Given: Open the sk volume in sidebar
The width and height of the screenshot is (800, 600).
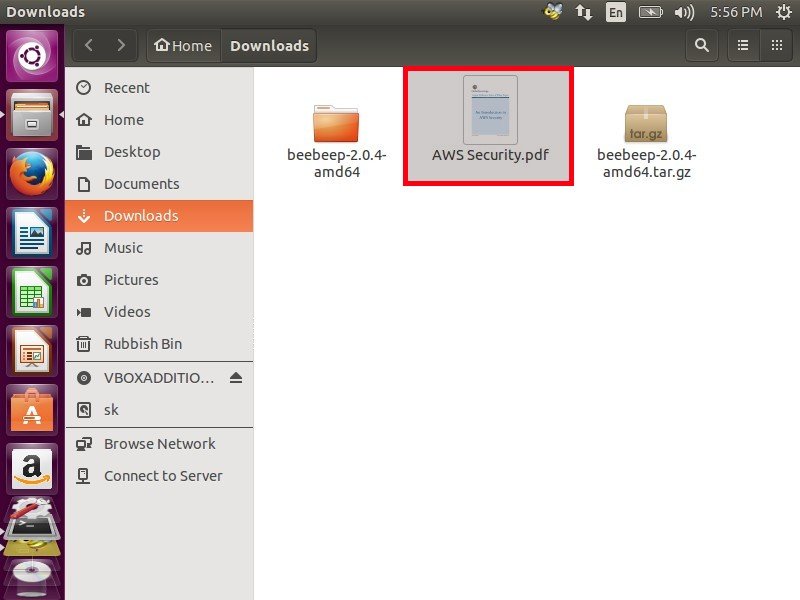Looking at the screenshot, I should 159,410.
